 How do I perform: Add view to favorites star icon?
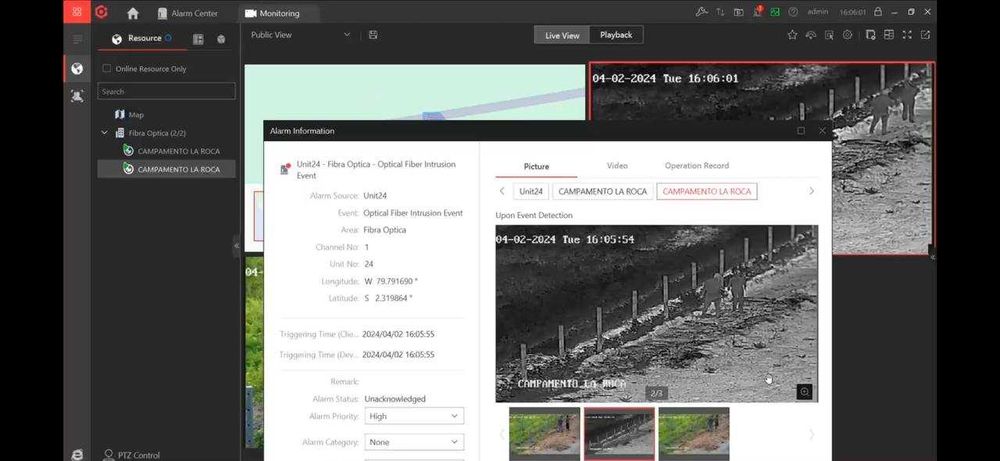[792, 35]
